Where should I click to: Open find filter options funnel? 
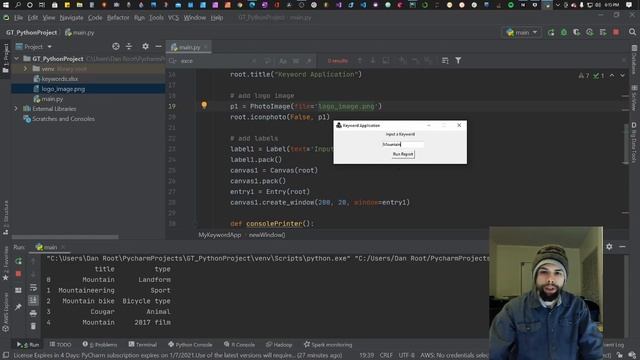[458, 60]
